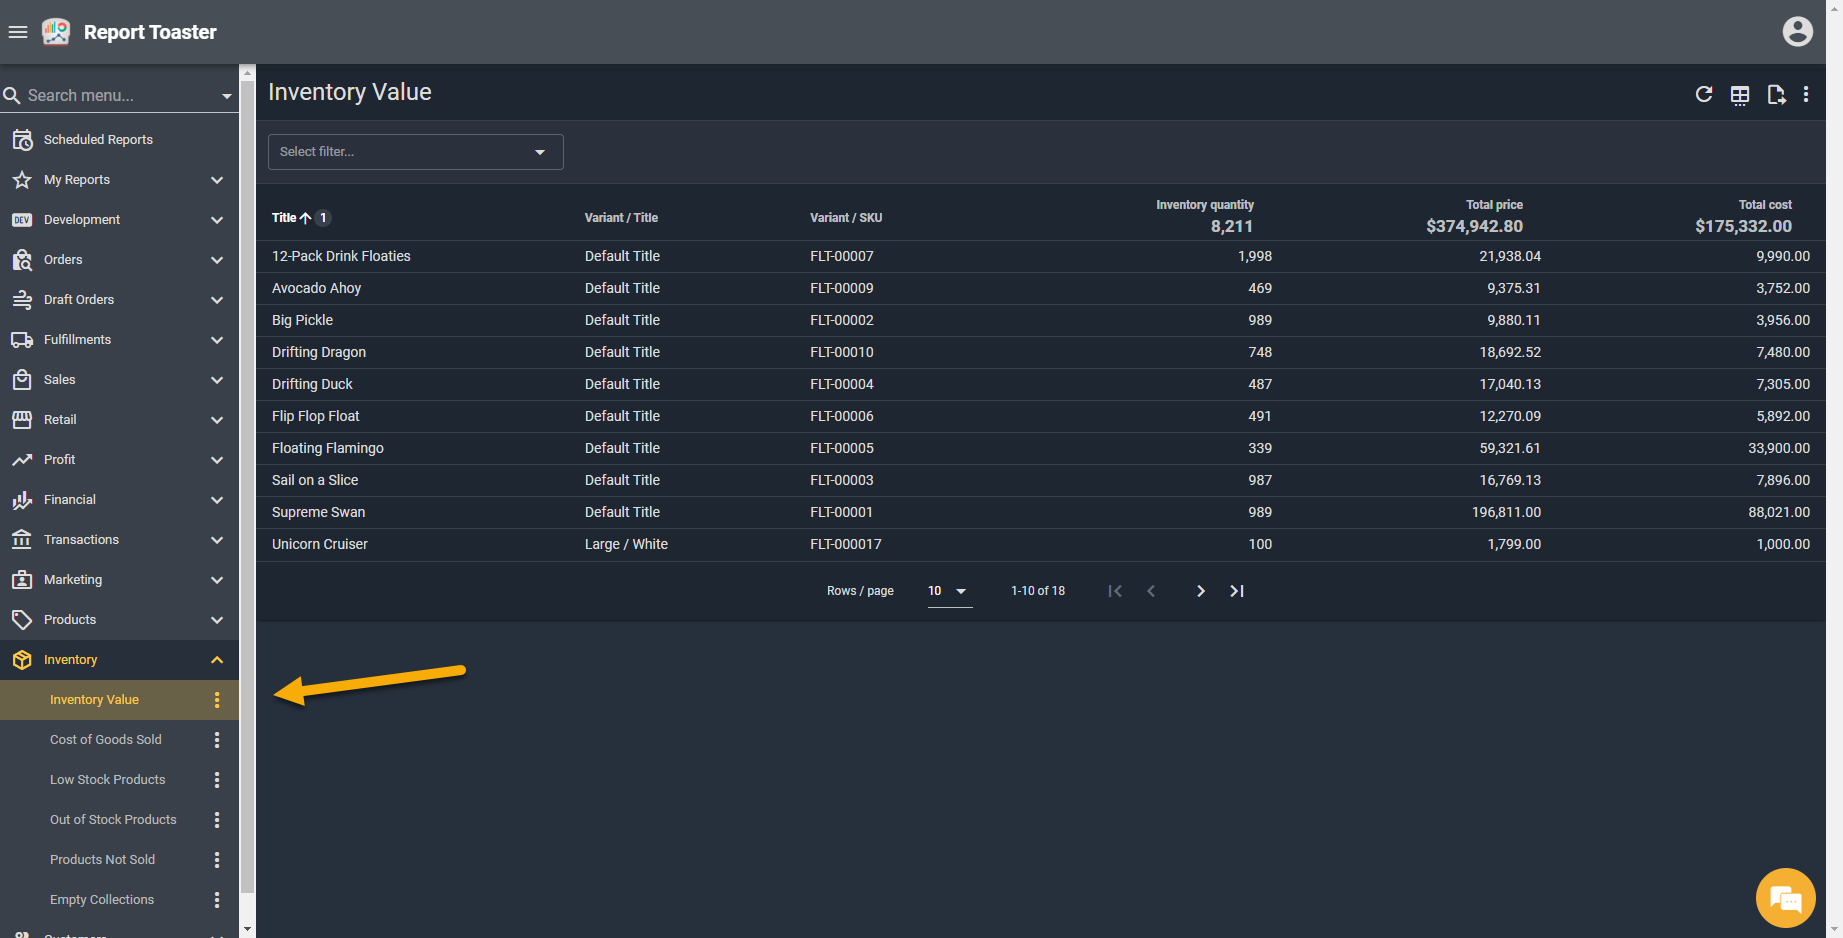Toggle the hamburger navigation menu
The height and width of the screenshot is (938, 1843).
point(18,32)
